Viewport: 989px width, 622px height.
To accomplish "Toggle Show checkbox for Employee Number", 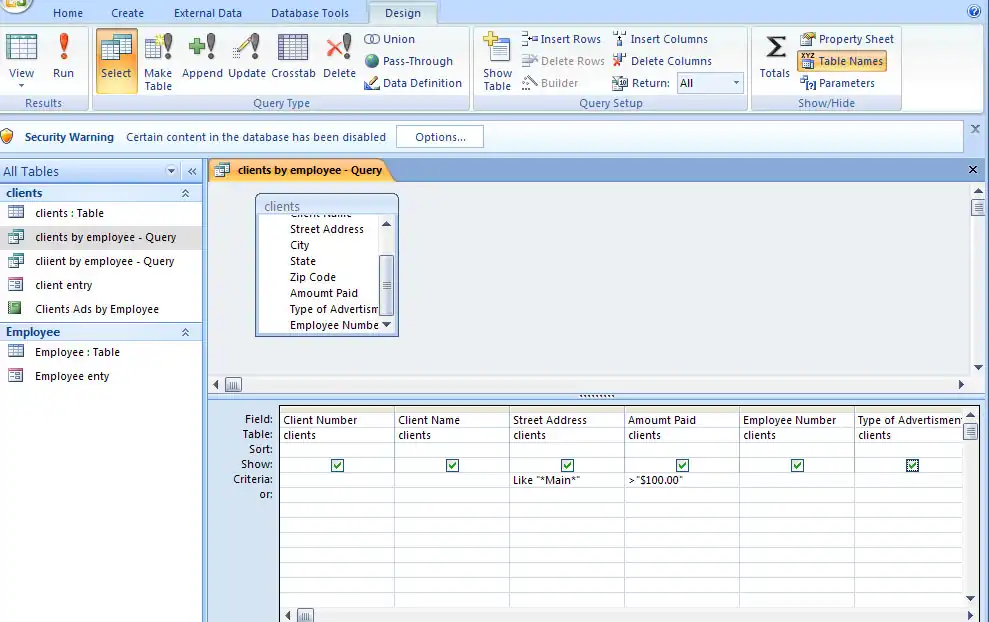I will click(x=797, y=465).
